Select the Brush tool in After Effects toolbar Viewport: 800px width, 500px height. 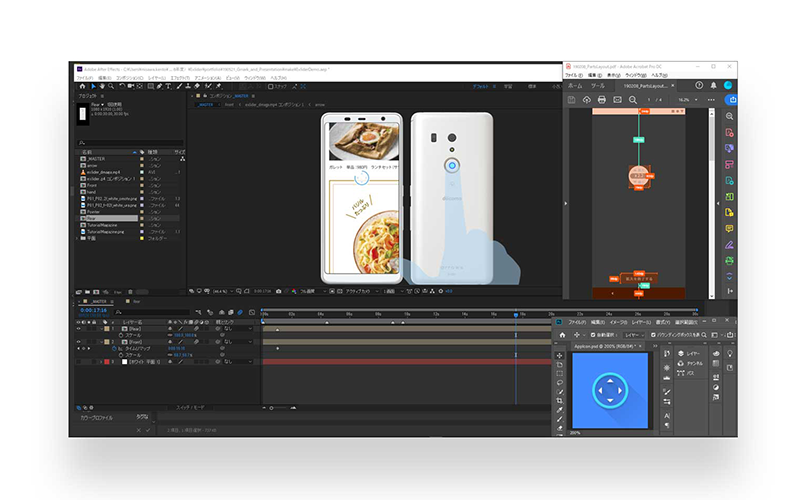click(179, 87)
